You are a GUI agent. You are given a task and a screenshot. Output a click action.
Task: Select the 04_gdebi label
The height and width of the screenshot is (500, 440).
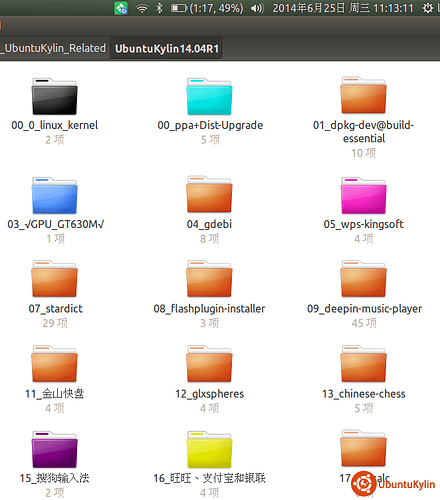(209, 224)
